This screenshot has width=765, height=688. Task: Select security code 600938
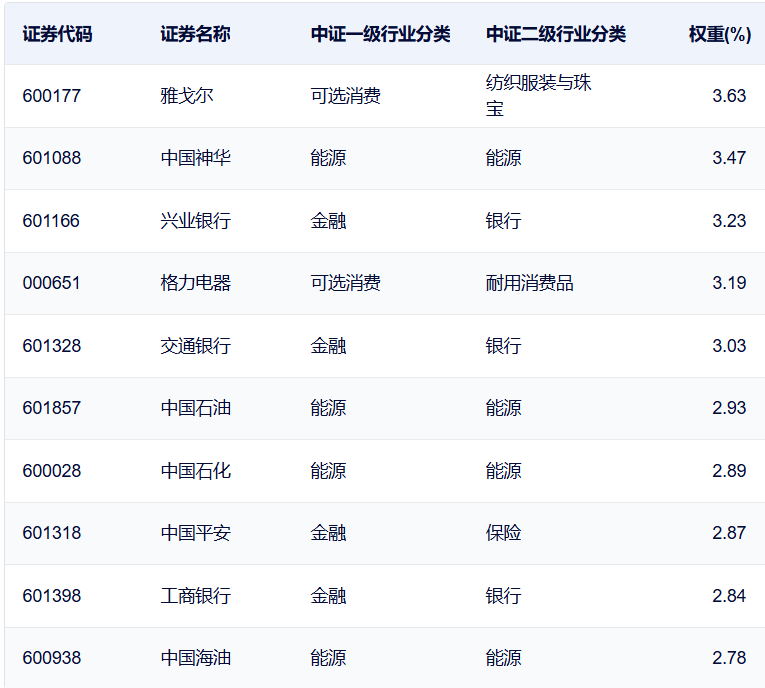(x=52, y=658)
